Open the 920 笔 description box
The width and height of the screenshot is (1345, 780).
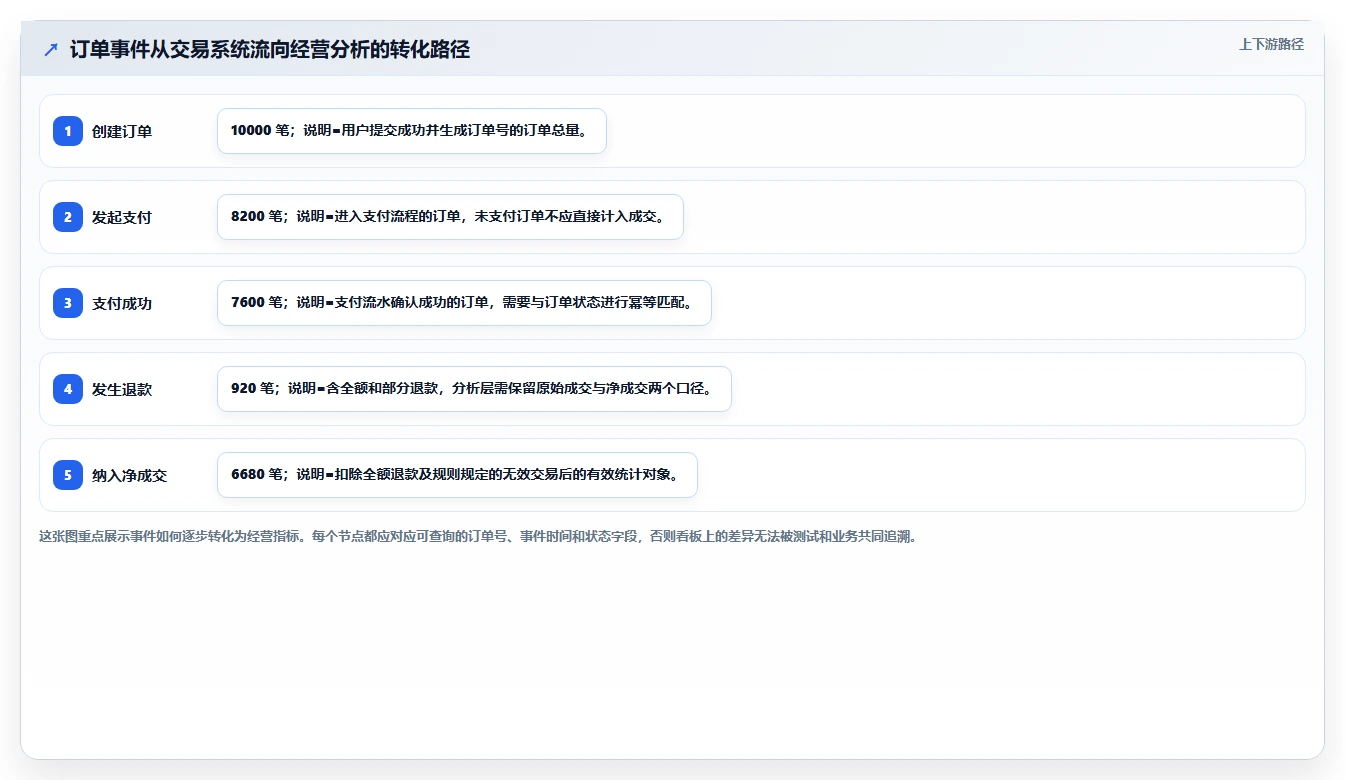[x=474, y=389]
